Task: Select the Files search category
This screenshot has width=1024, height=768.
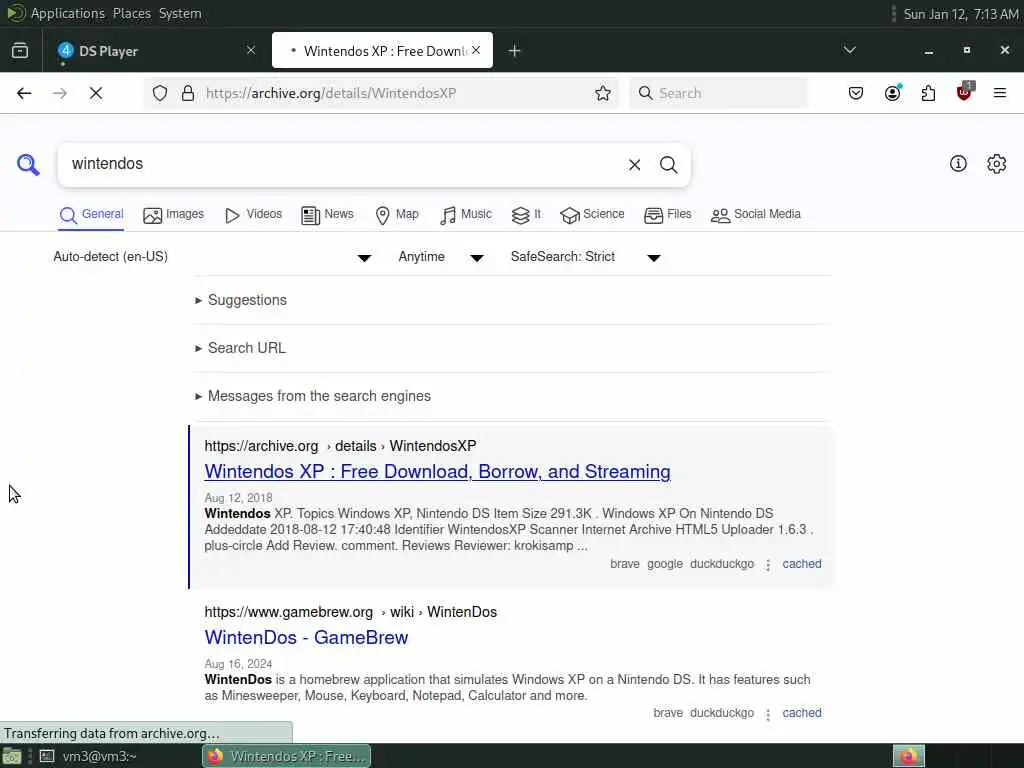Action: pos(667,215)
